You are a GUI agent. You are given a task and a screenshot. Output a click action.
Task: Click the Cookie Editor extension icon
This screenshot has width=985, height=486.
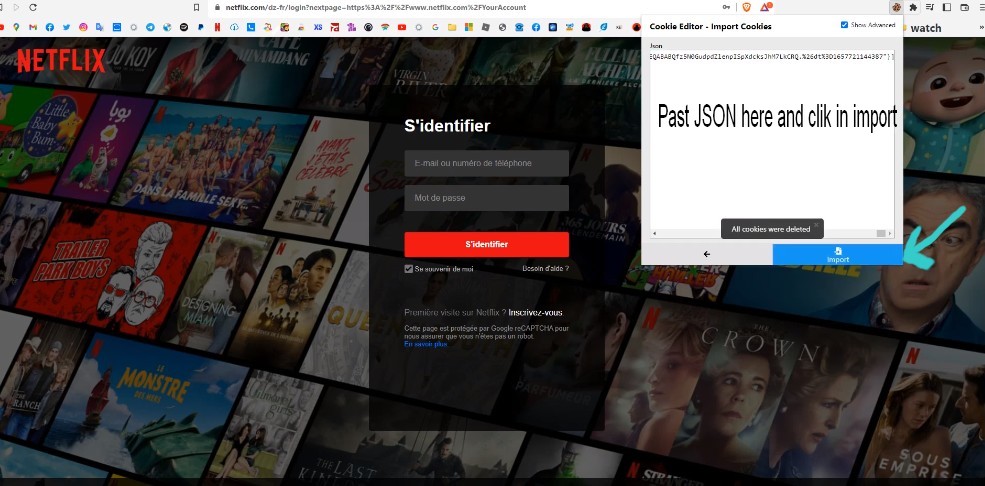click(x=897, y=7)
